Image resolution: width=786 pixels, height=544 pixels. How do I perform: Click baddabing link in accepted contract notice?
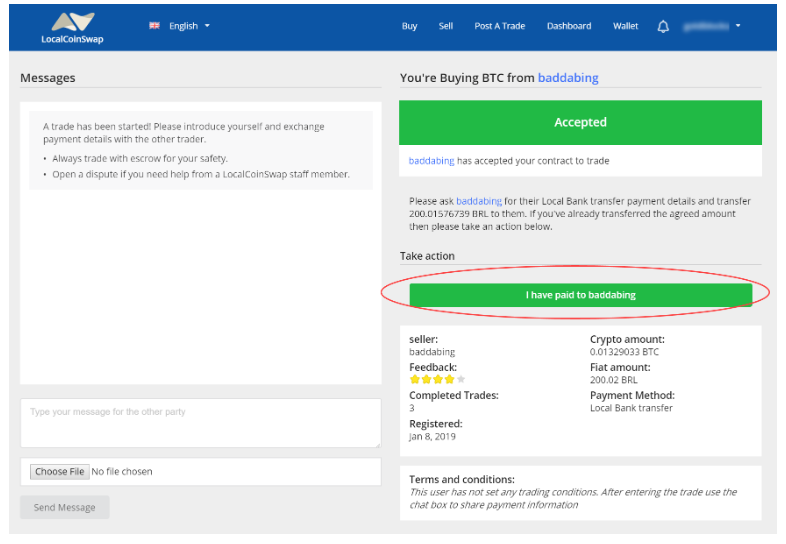tap(432, 161)
